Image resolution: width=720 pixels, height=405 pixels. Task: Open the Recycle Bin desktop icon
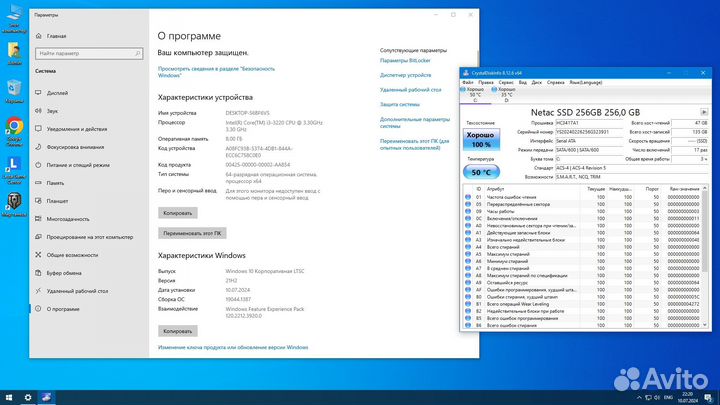pyautogui.click(x=14, y=91)
